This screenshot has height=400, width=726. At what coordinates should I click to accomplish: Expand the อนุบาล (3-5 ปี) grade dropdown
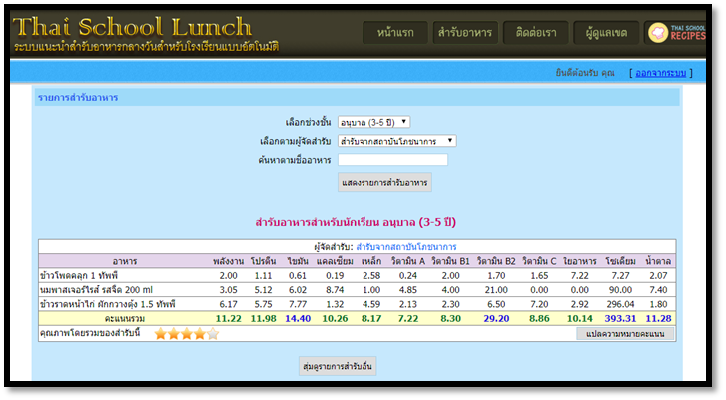(374, 122)
